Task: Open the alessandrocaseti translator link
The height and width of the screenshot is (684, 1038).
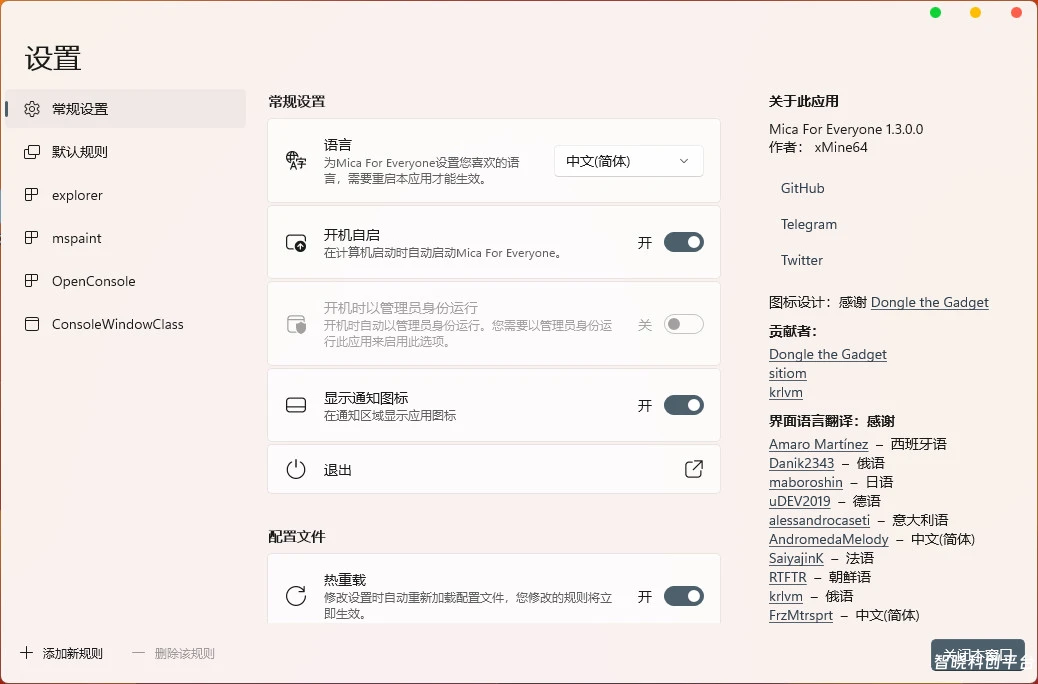Action: coord(819,520)
